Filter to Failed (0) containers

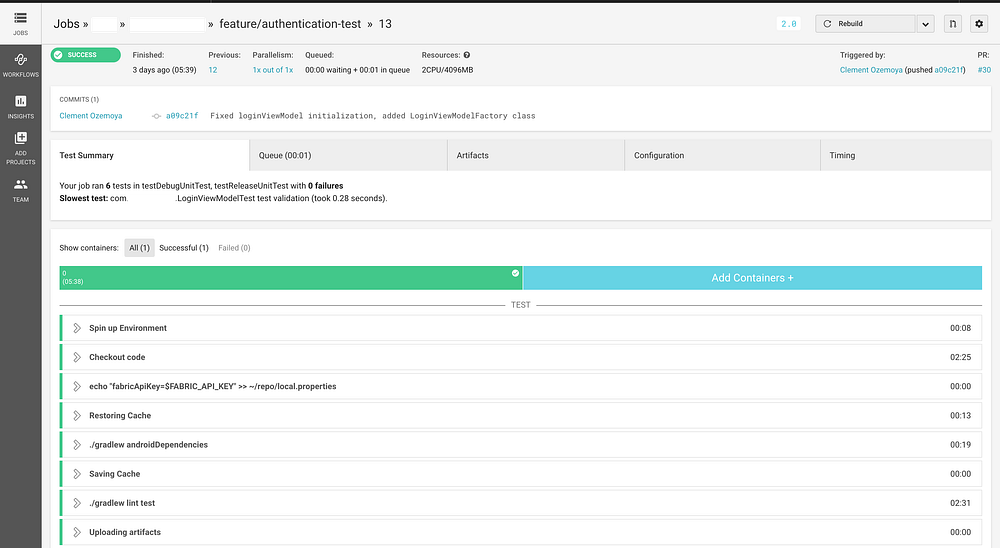234,248
